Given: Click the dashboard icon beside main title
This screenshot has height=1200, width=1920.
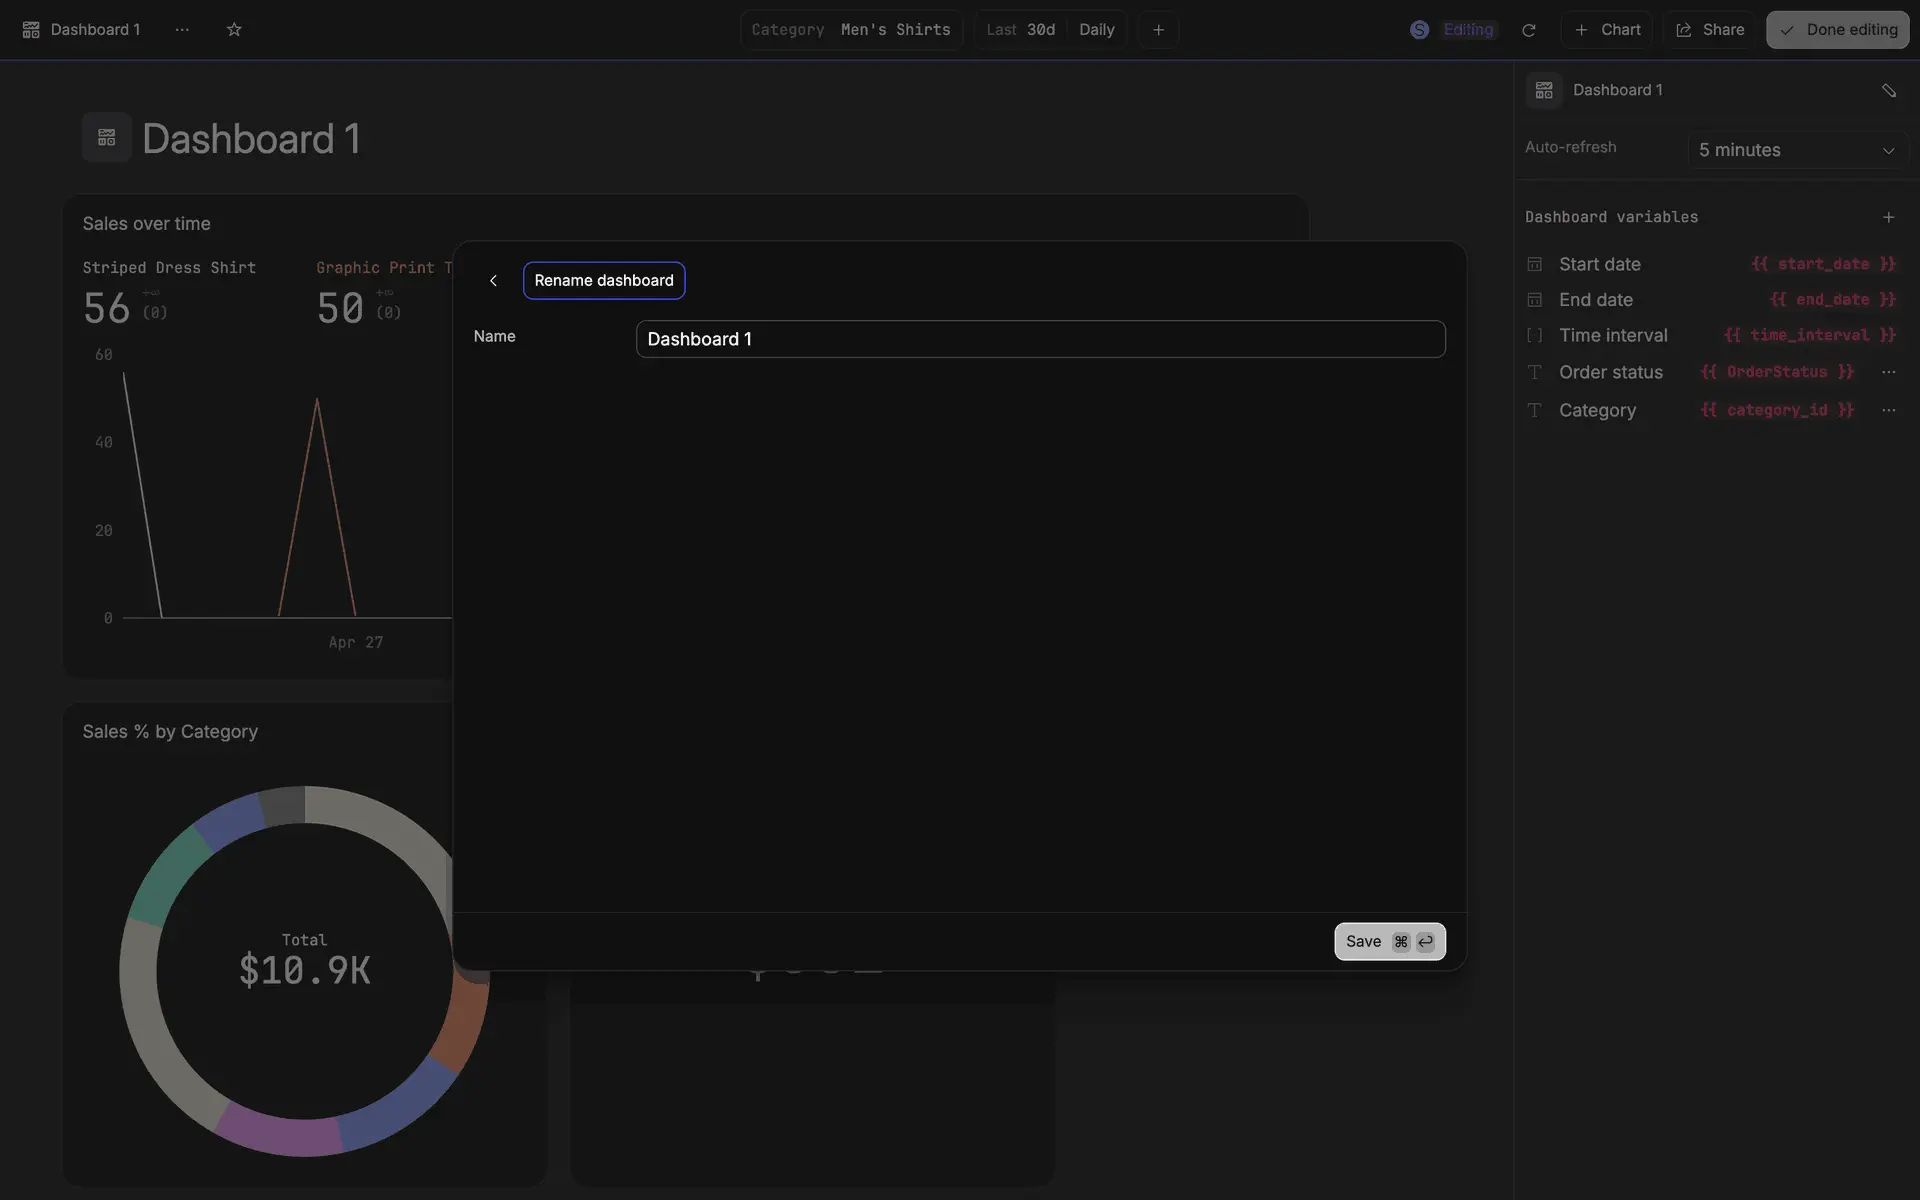Looking at the screenshot, I should tap(107, 138).
